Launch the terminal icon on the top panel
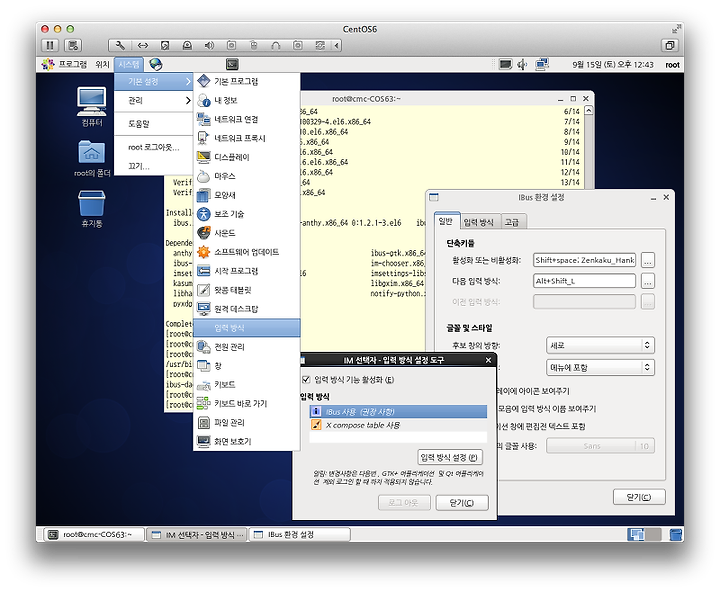 point(232,64)
